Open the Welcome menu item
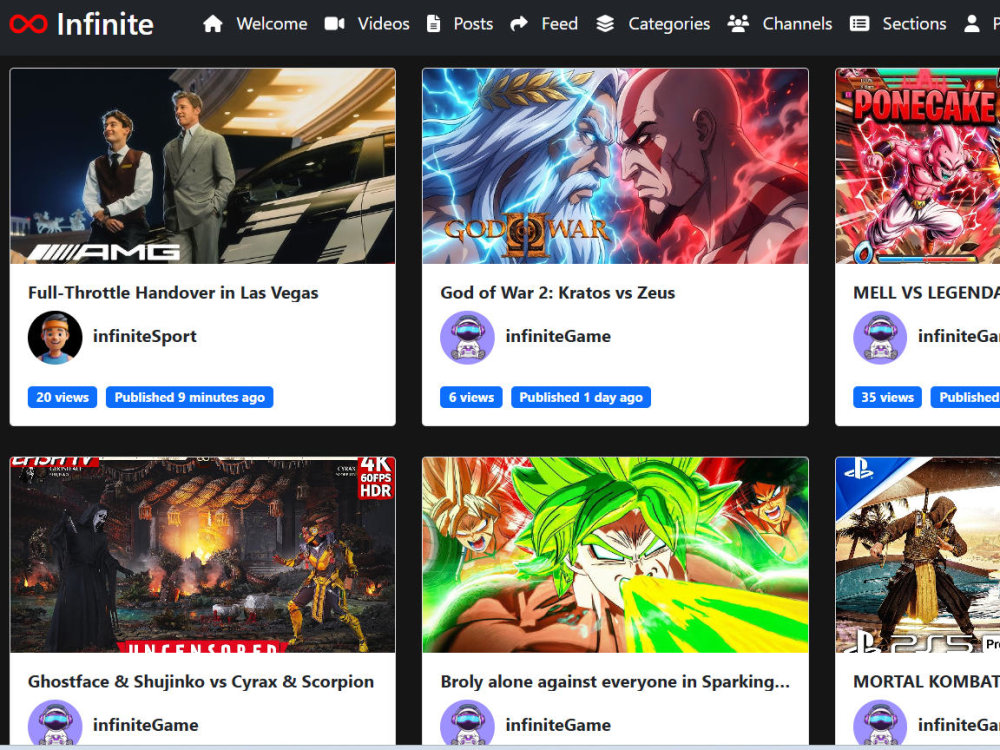Image resolution: width=1000 pixels, height=750 pixels. (272, 24)
